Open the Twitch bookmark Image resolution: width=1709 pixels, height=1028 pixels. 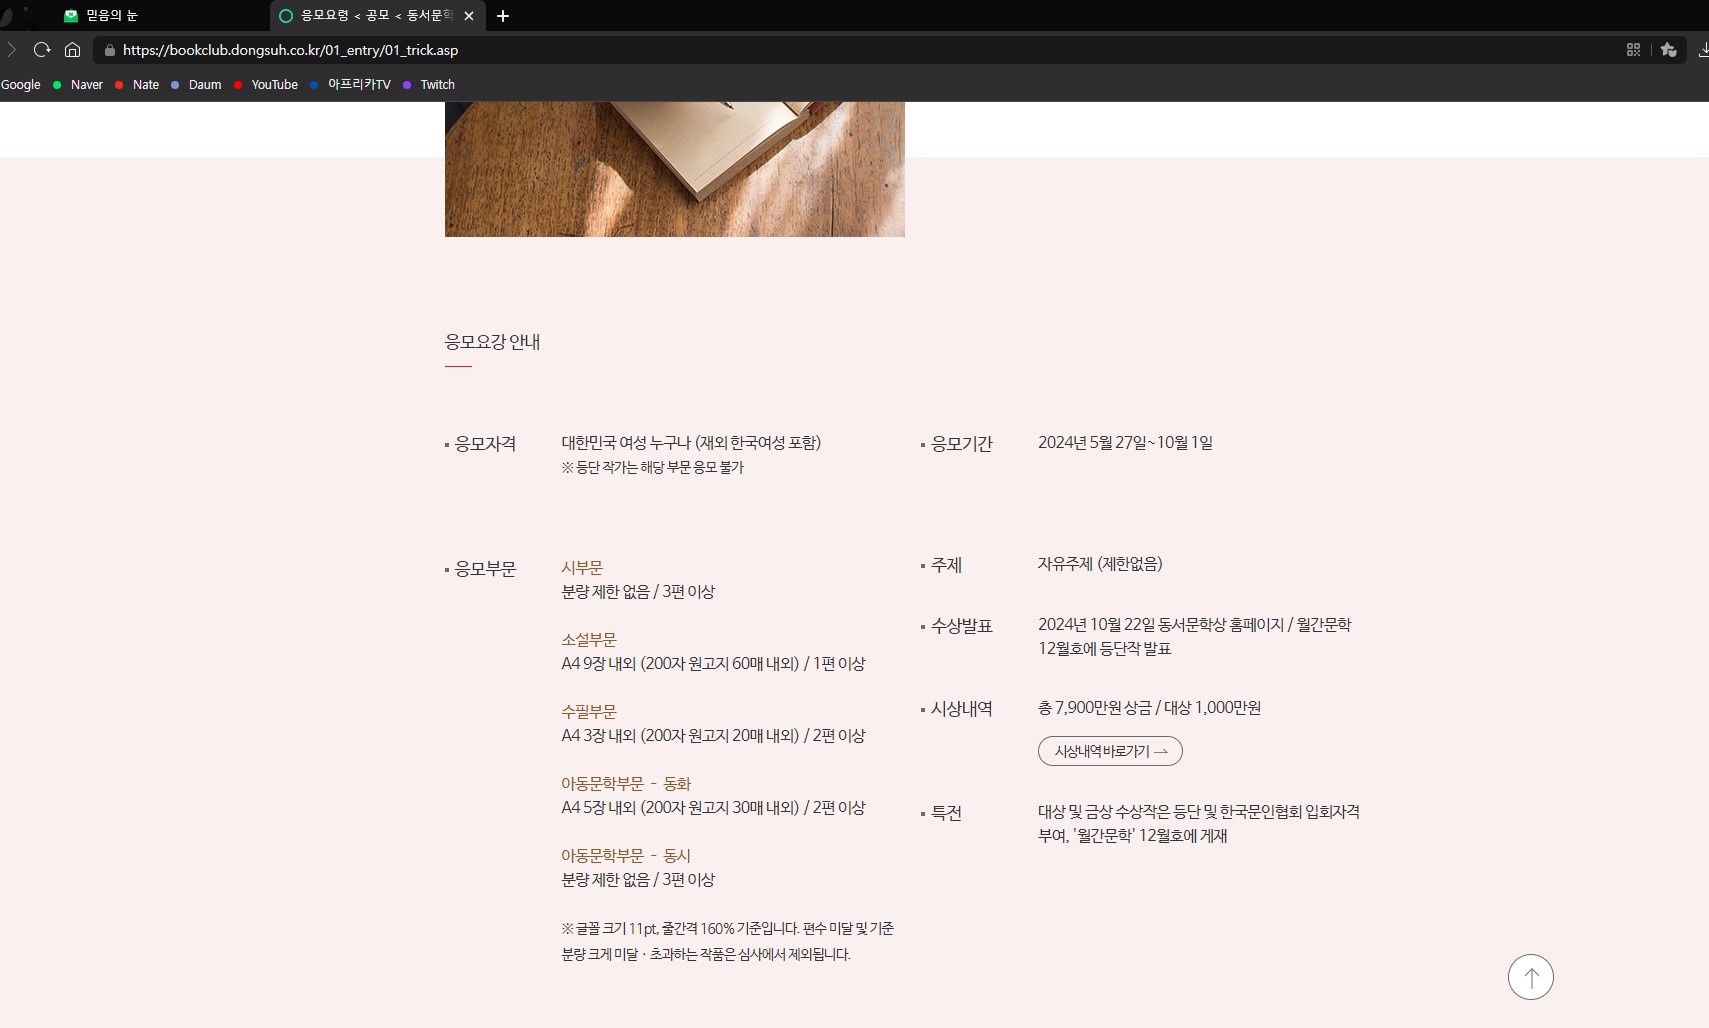[429, 85]
